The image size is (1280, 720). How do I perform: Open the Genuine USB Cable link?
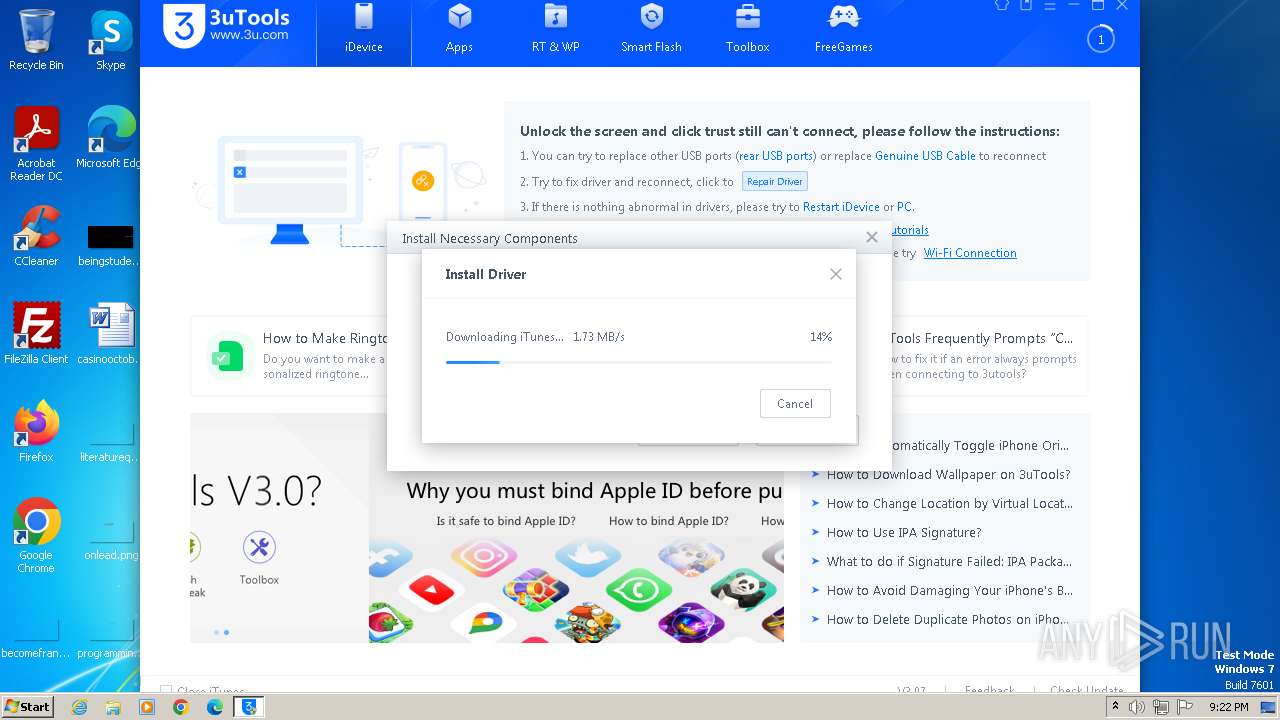click(925, 156)
